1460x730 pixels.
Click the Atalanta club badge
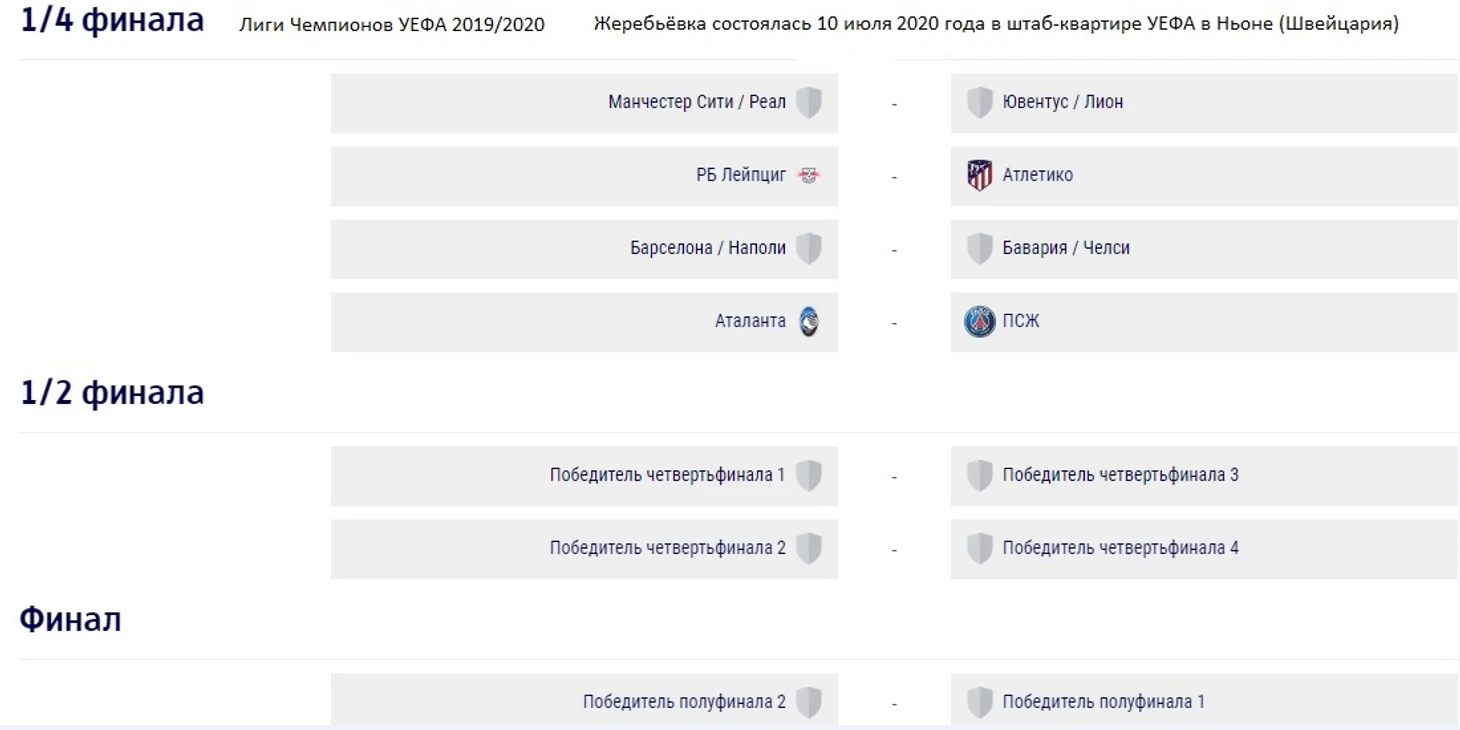pyautogui.click(x=809, y=321)
